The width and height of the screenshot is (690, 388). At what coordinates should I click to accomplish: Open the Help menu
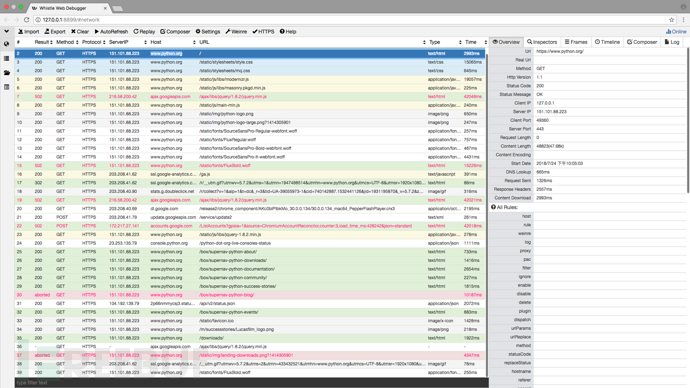pyautogui.click(x=288, y=32)
